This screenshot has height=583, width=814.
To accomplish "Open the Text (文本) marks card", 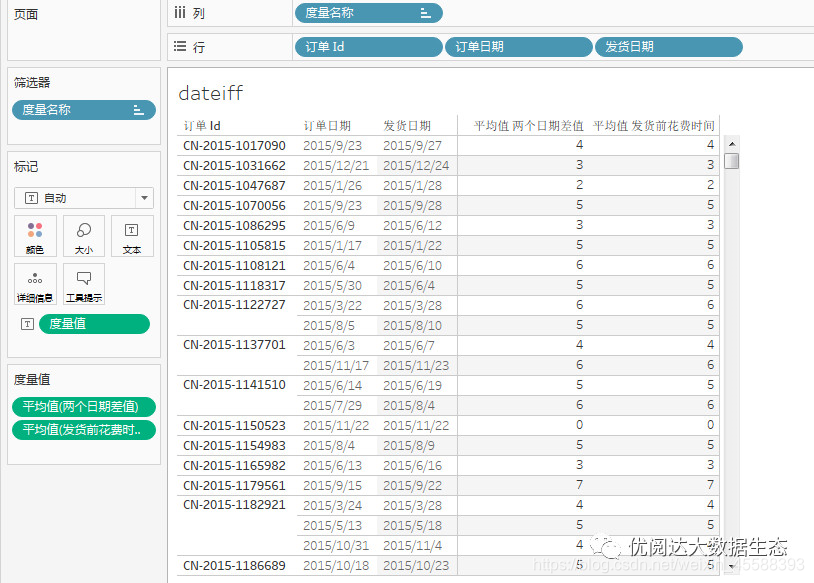I will click(x=132, y=236).
